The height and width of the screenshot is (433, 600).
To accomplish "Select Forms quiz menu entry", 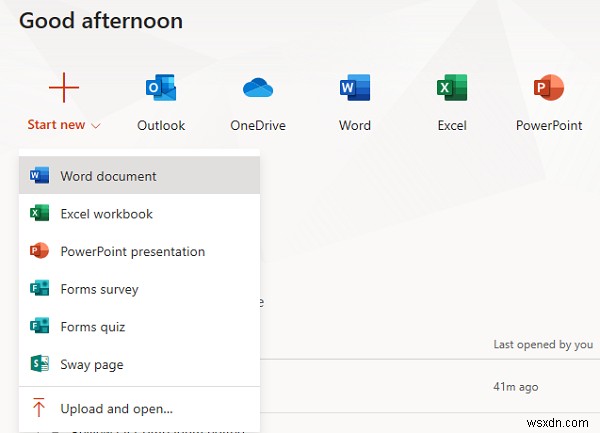I will pos(139,326).
